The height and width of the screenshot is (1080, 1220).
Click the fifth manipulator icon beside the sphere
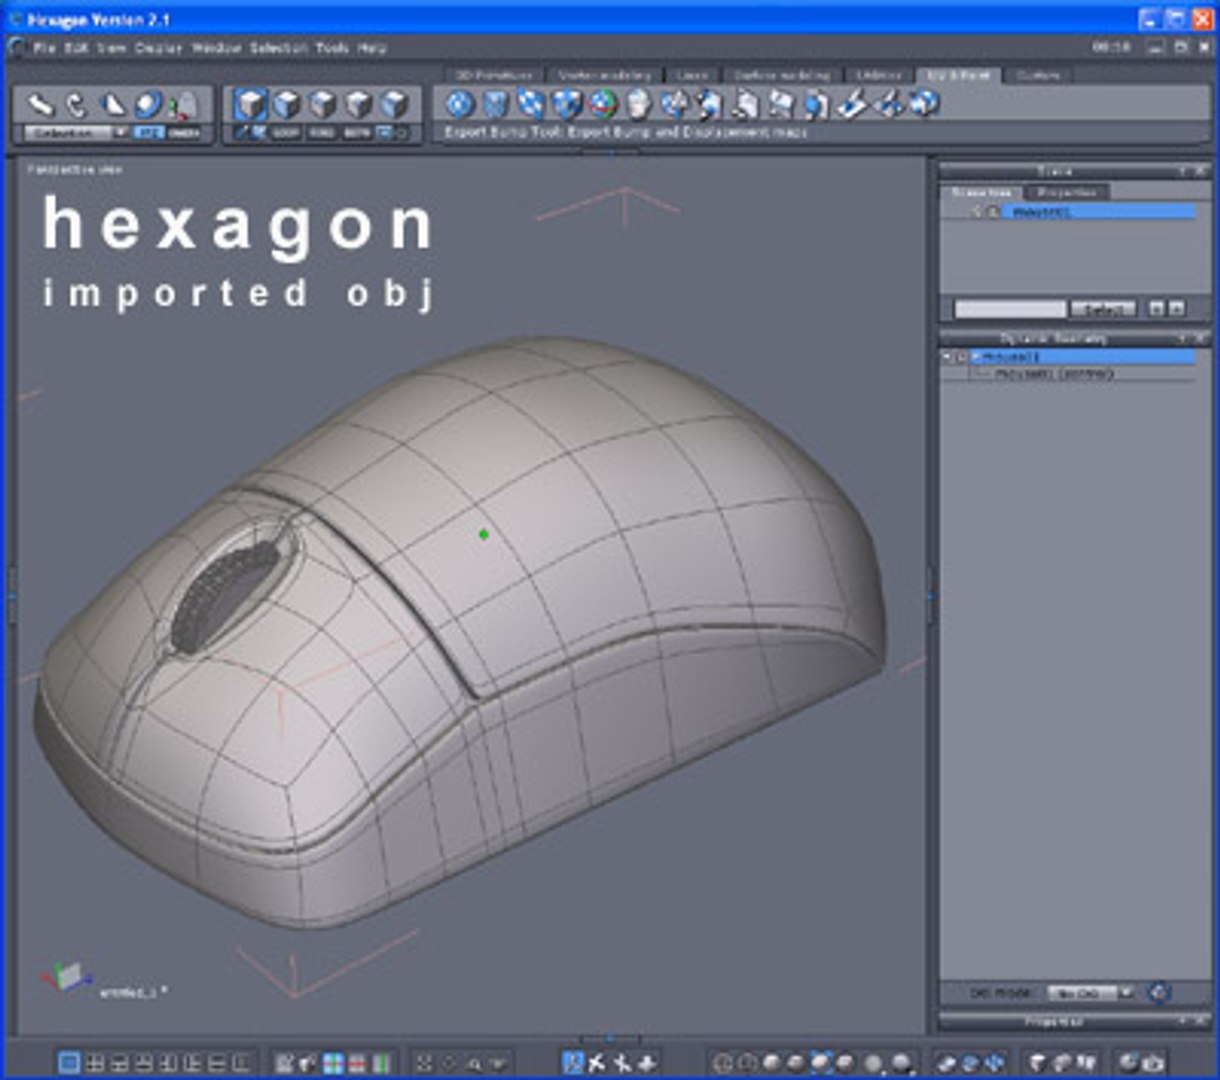coord(184,105)
